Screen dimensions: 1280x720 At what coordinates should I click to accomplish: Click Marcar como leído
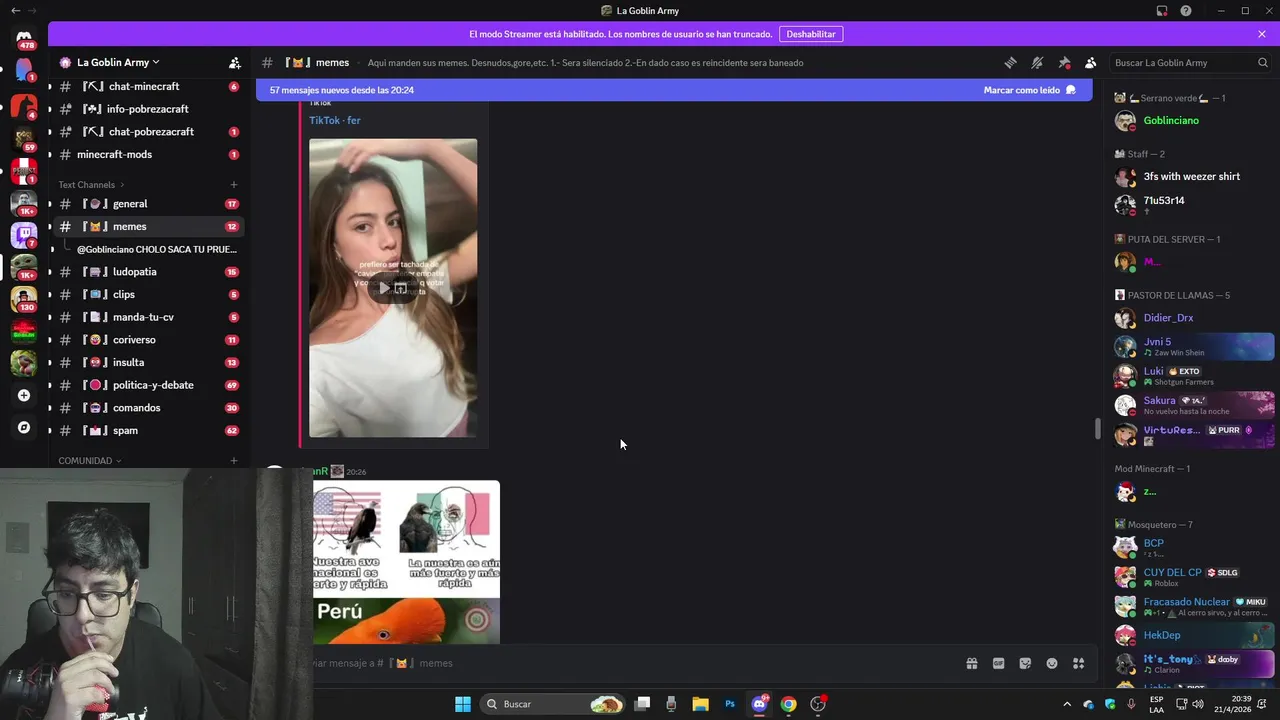click(1029, 90)
